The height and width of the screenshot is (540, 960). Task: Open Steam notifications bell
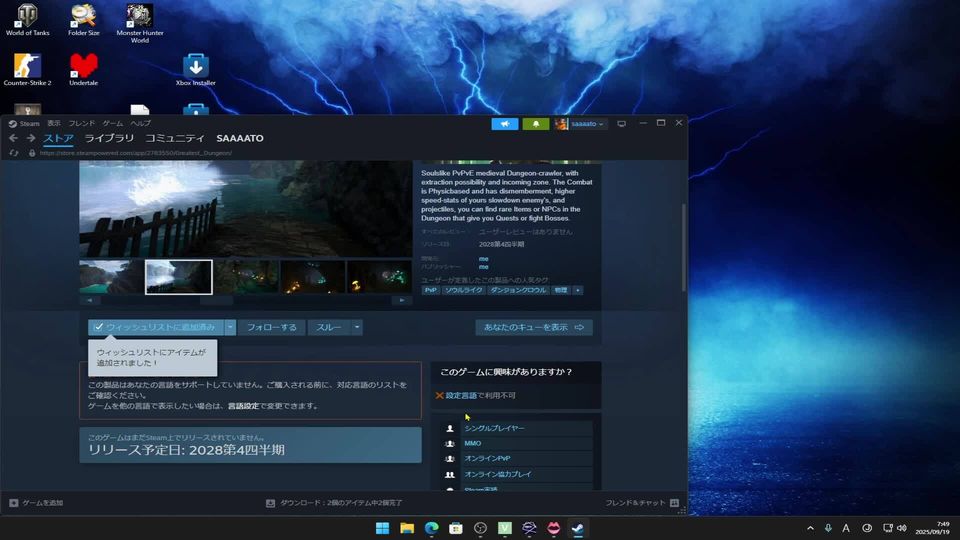coord(536,124)
